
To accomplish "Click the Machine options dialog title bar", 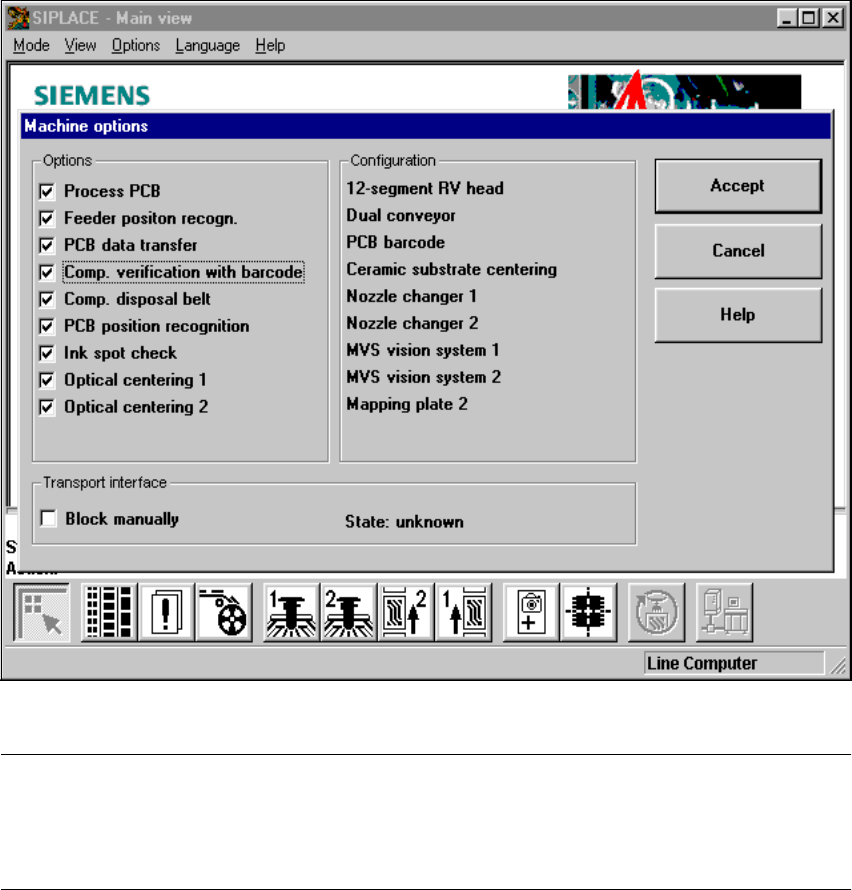I will pos(426,126).
